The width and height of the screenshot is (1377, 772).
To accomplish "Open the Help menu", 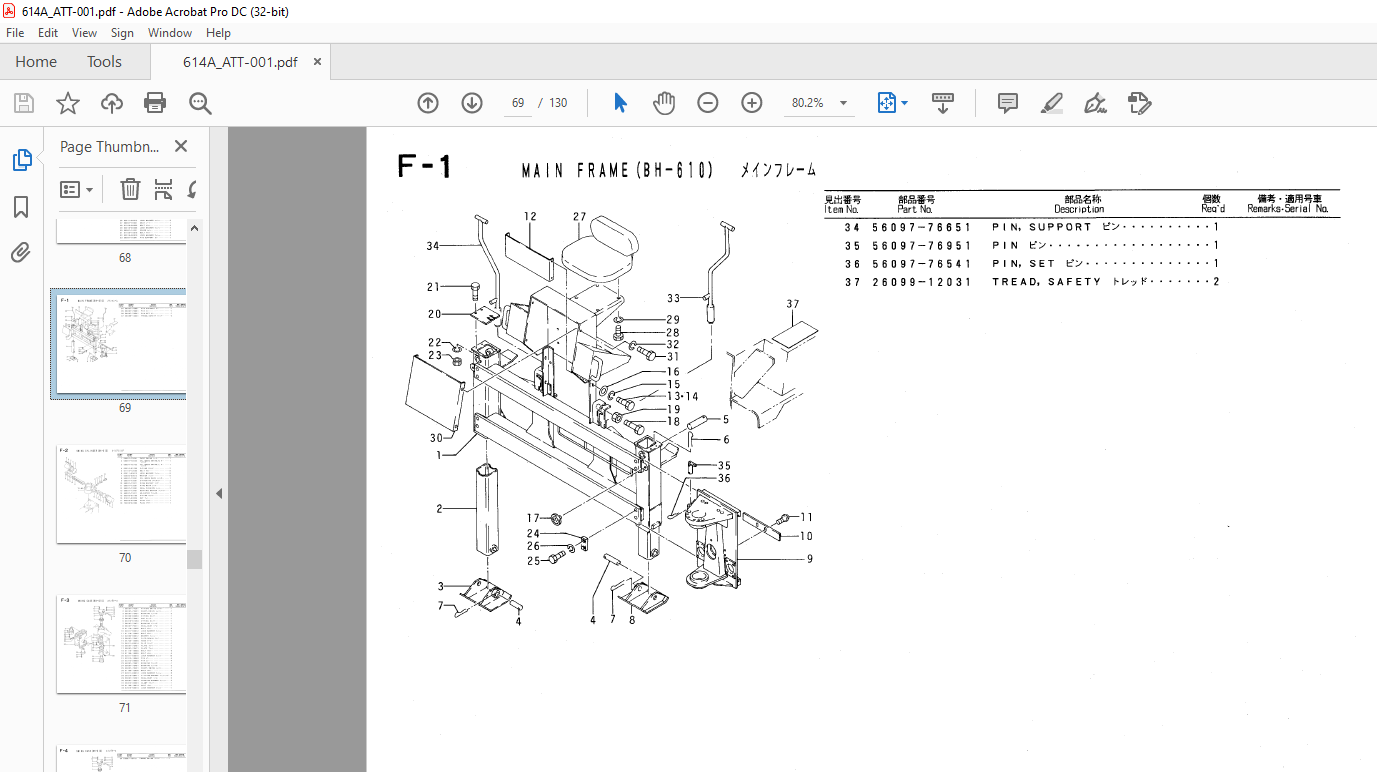I will (x=218, y=33).
